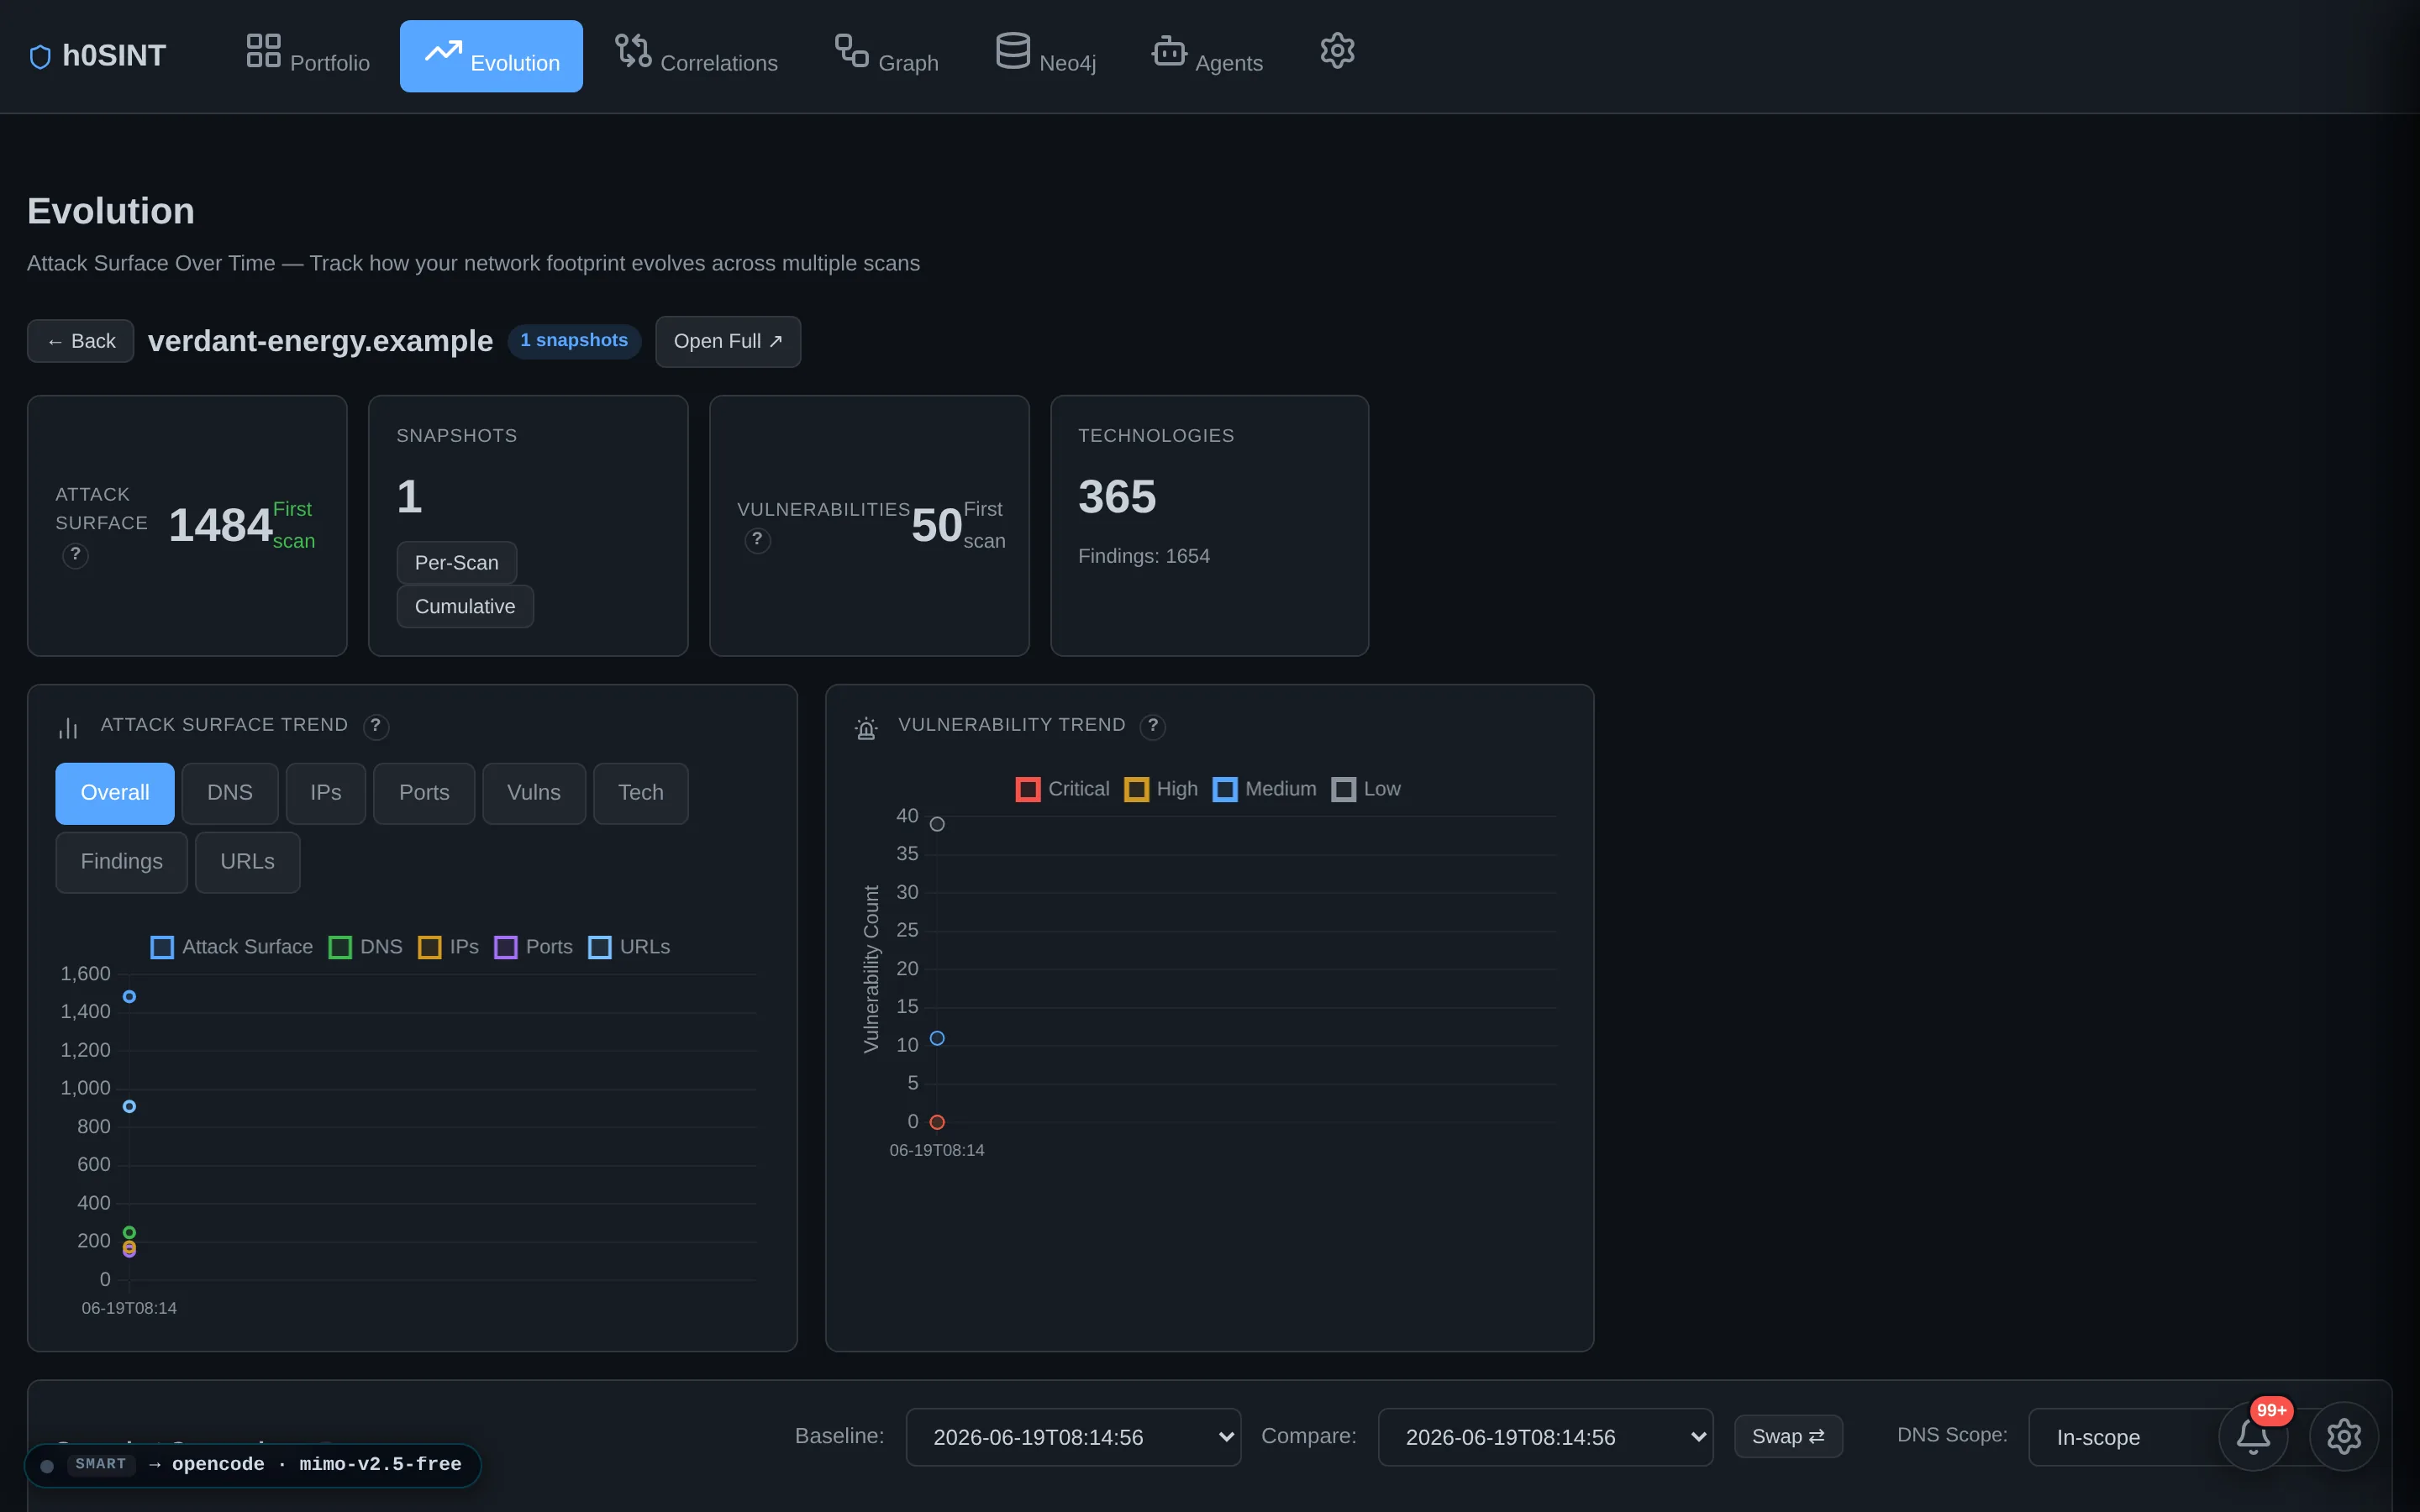Click Open Full button
The height and width of the screenshot is (1512, 2420).
click(728, 341)
